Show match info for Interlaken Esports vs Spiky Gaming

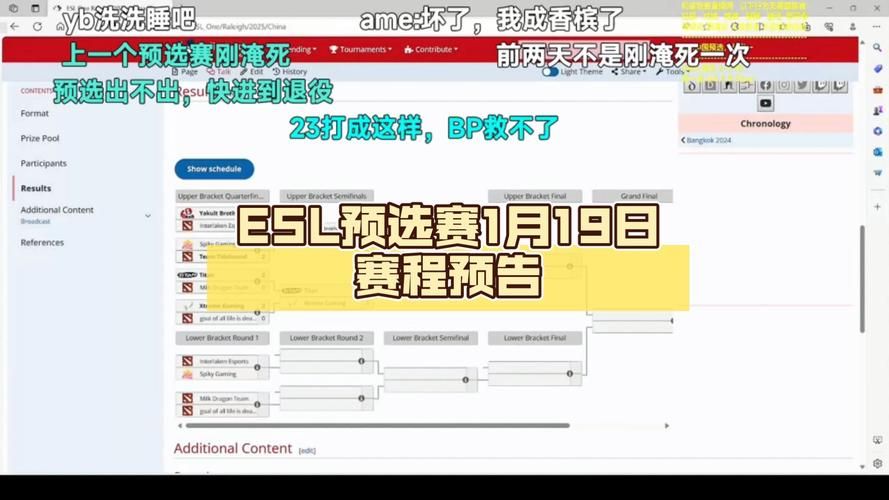(x=257, y=367)
